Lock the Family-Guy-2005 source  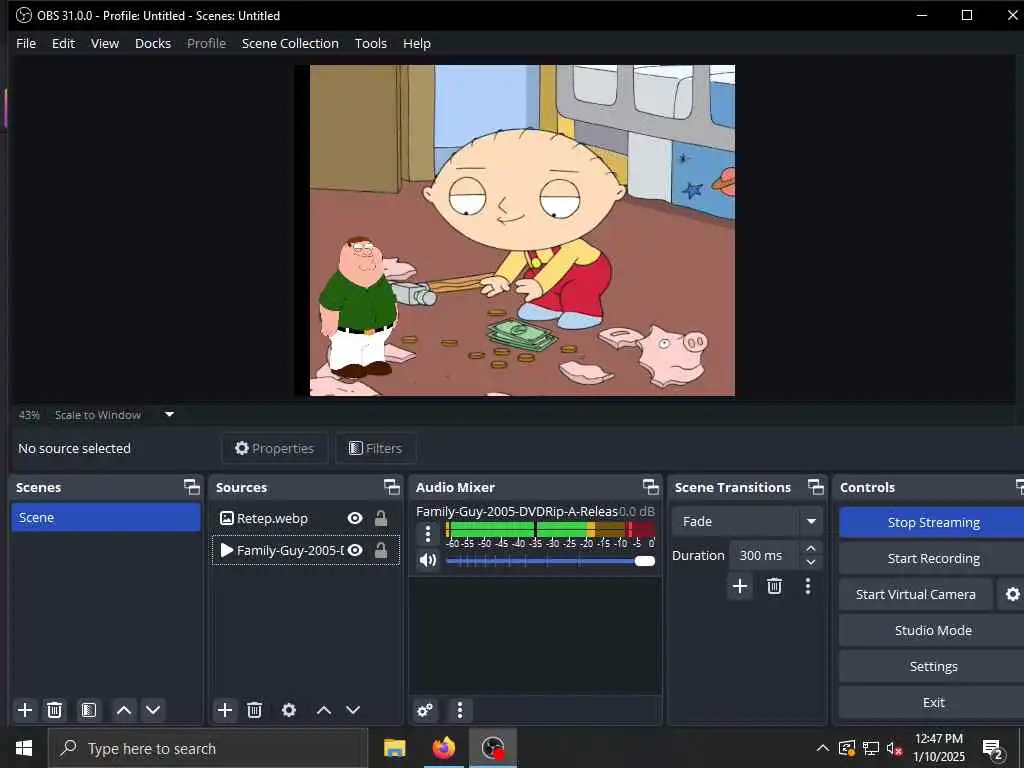click(x=381, y=551)
